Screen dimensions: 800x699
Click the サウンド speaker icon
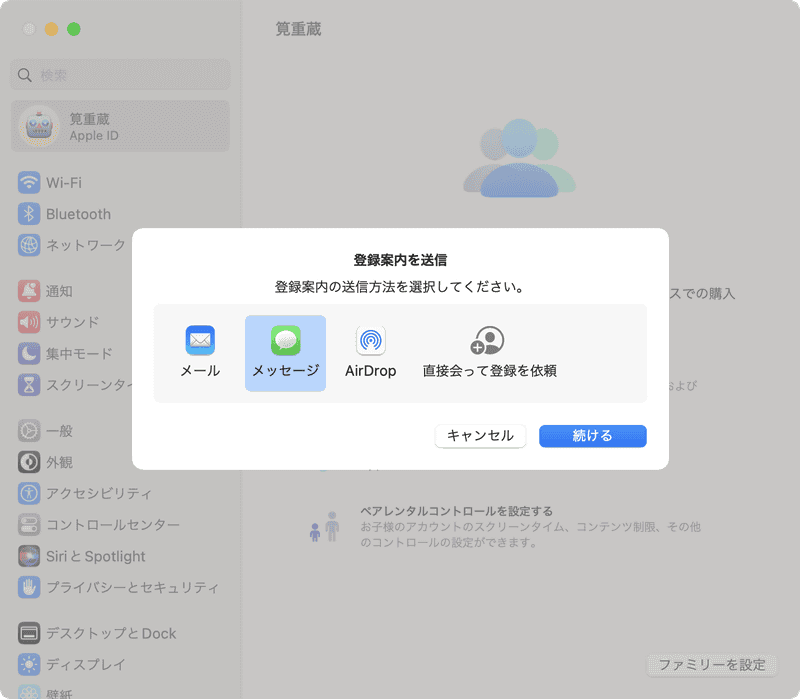pos(28,322)
